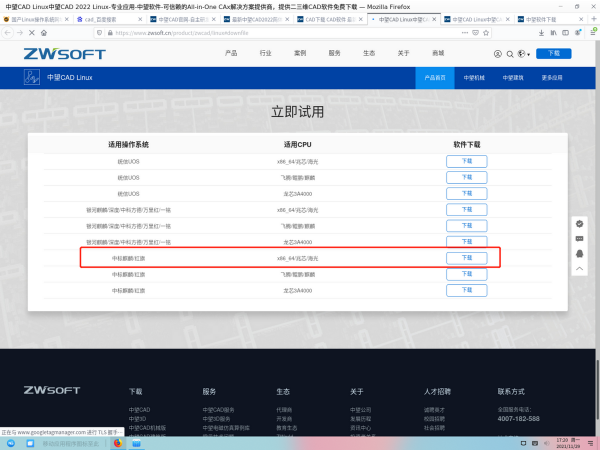The height and width of the screenshot is (450, 600).
Task: Click the Firefox icon in the taskbar
Action: [x=118, y=443]
